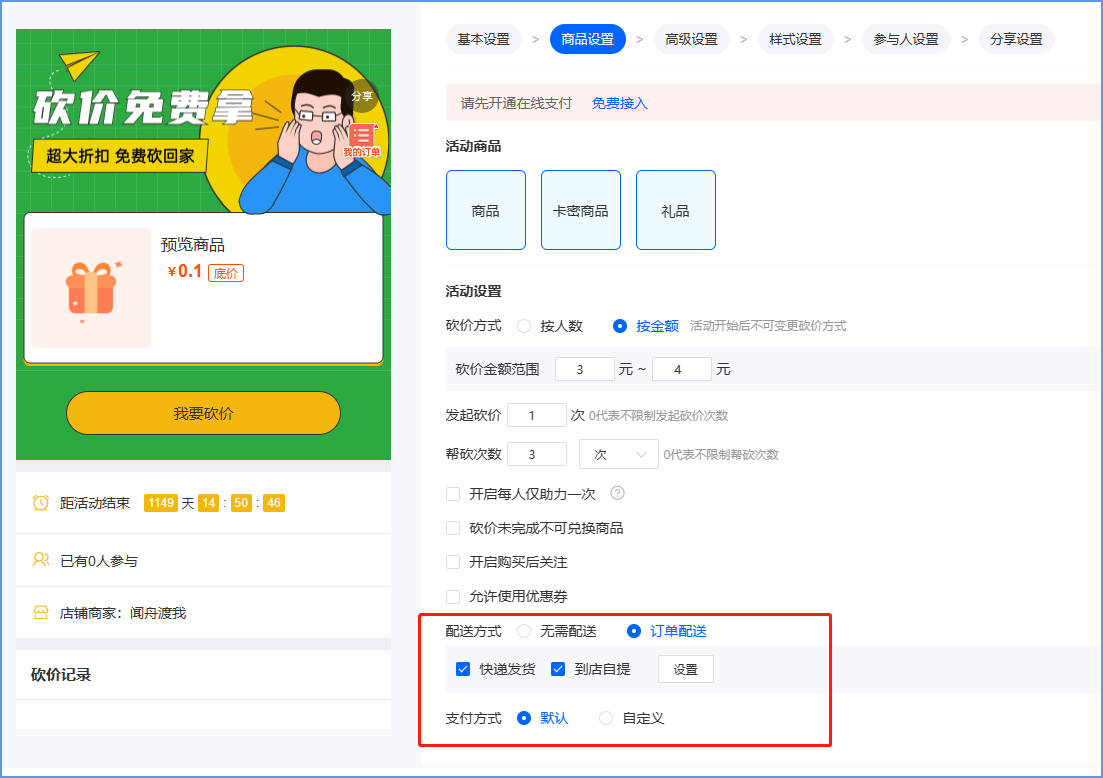
Task: Focus the 发起砍价 count field
Action: click(x=537, y=415)
